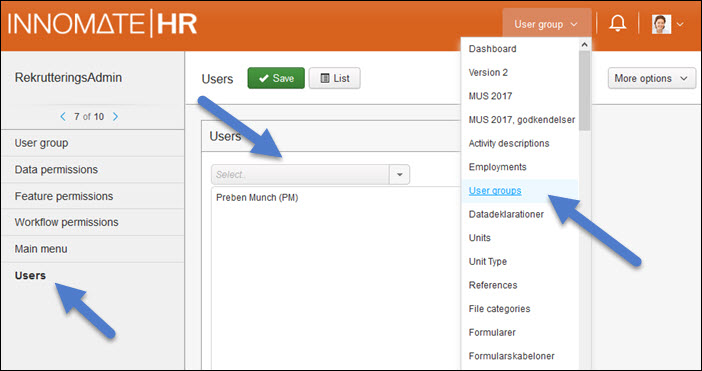This screenshot has height=371, width=702.
Task: Click the user profile avatar
Action: coord(661,24)
